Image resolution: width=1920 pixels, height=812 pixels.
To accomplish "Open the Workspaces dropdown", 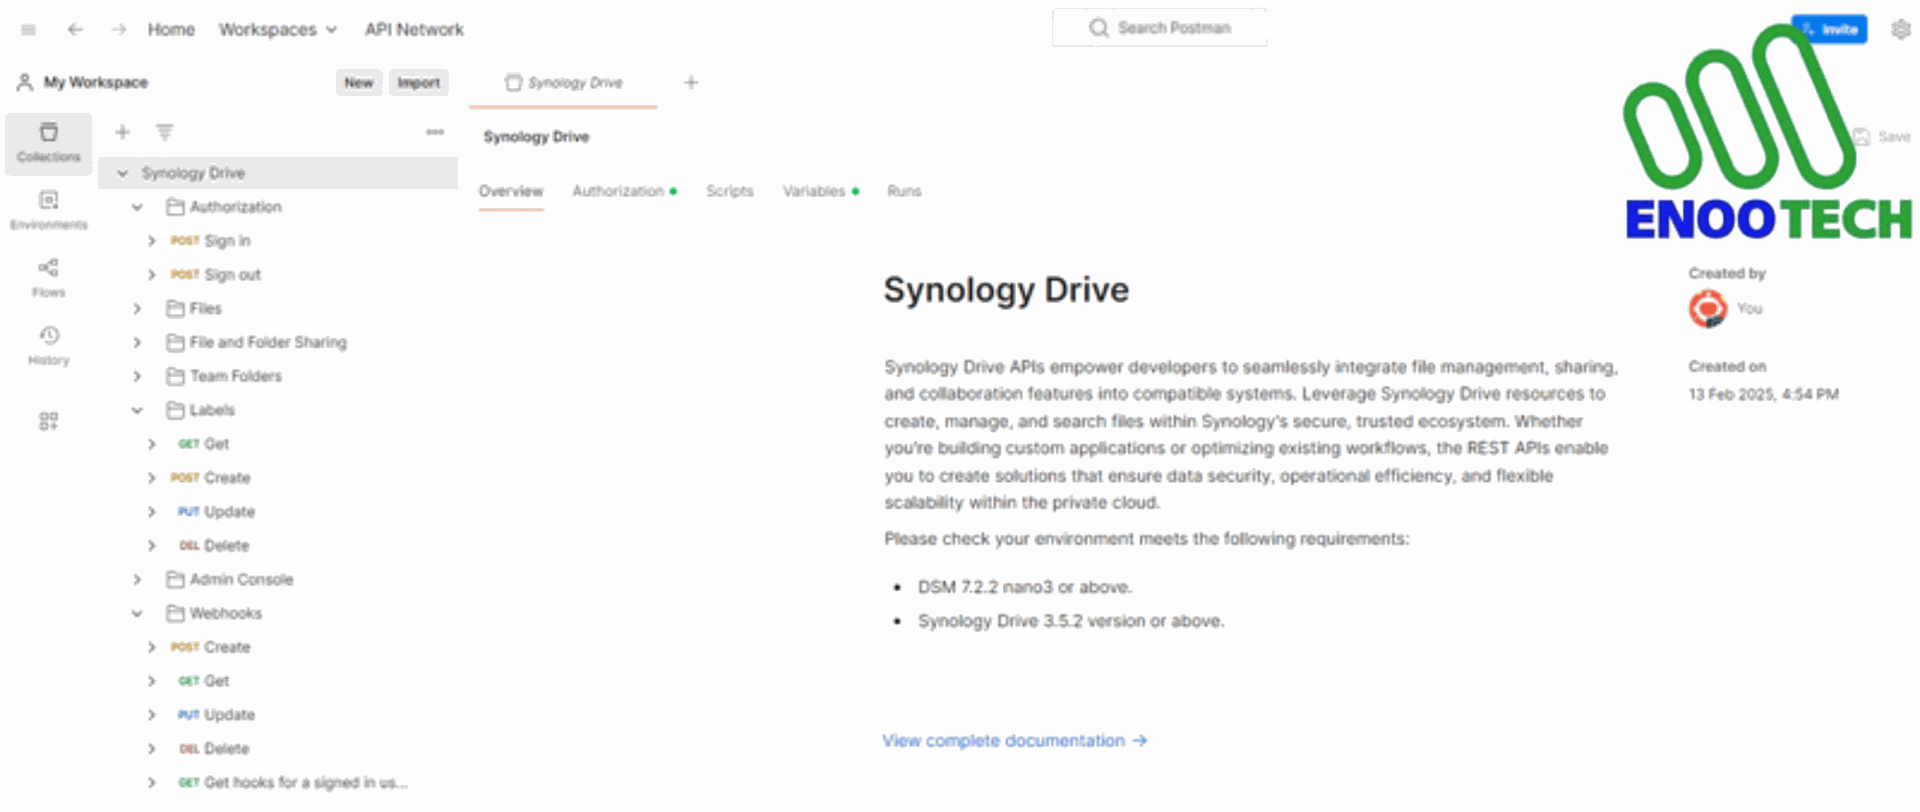I will click(278, 30).
